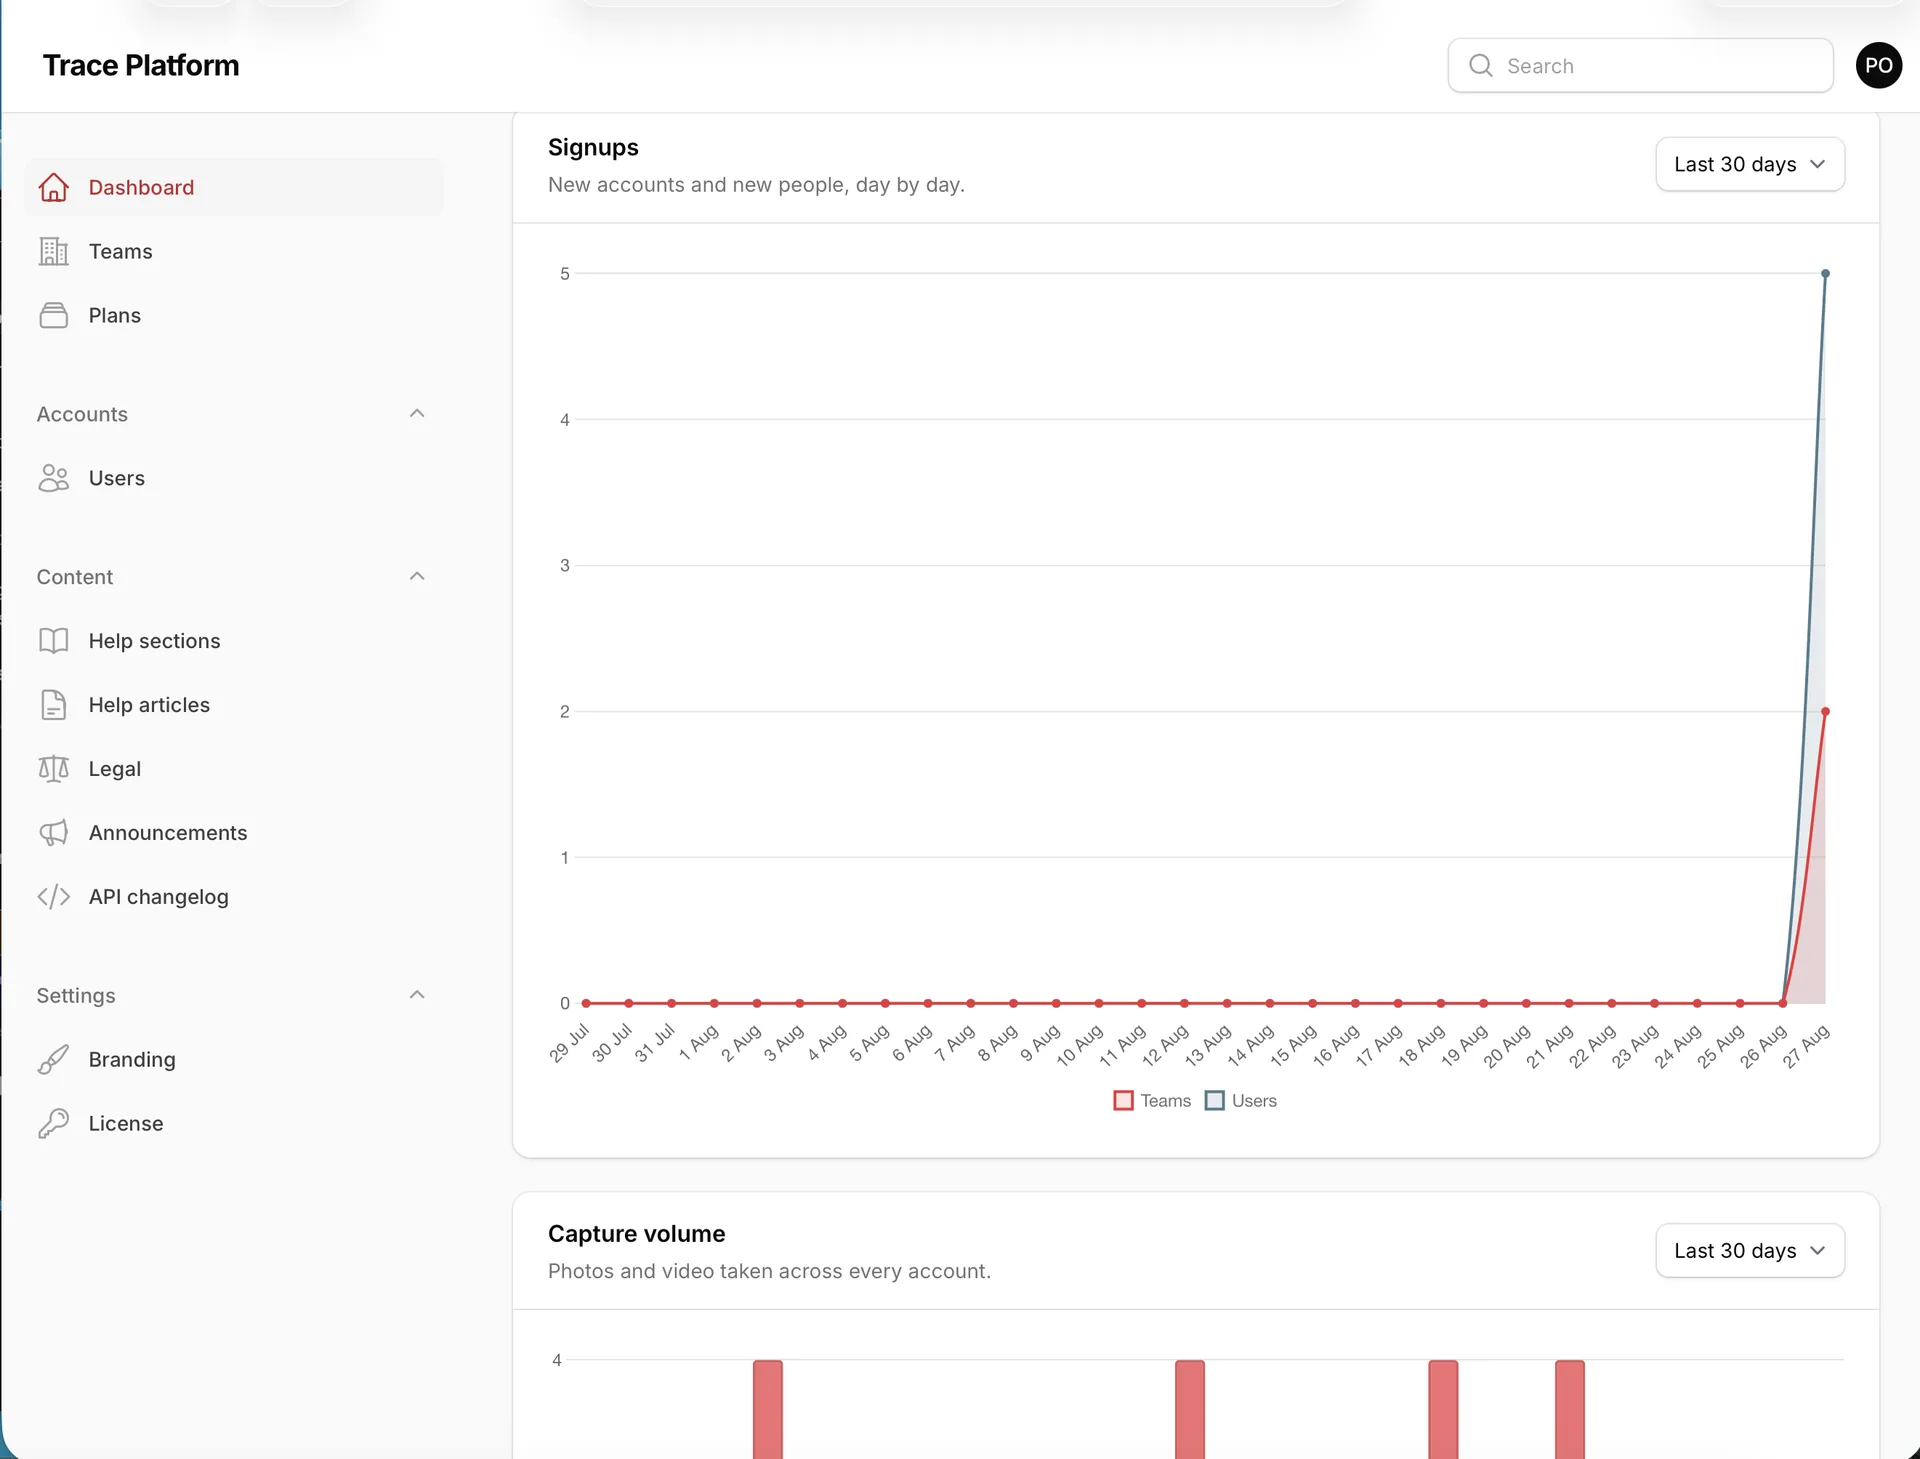Click the 27 Aug axis label

click(1807, 1045)
